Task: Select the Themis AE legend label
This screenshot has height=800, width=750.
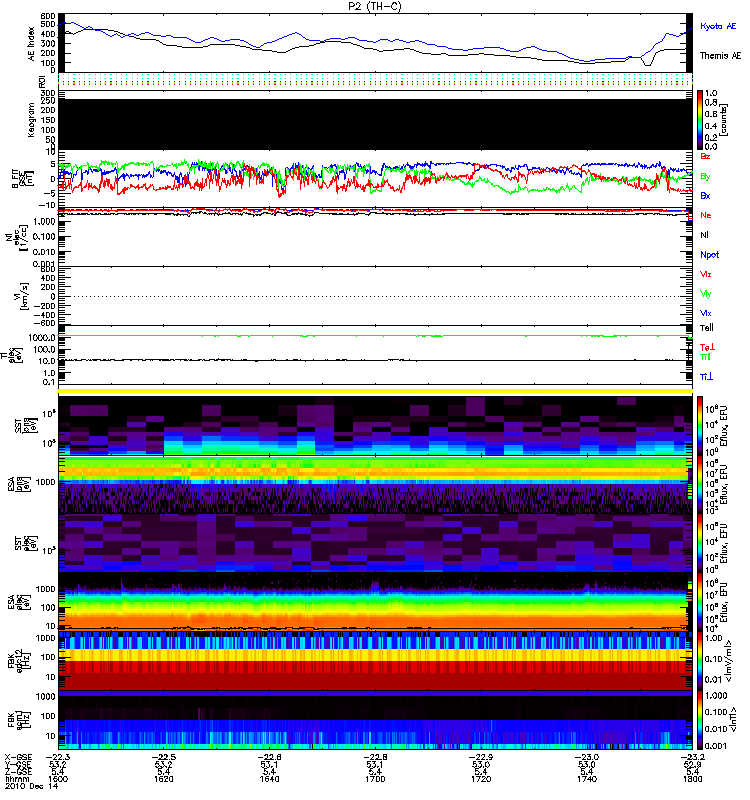Action: tap(720, 56)
